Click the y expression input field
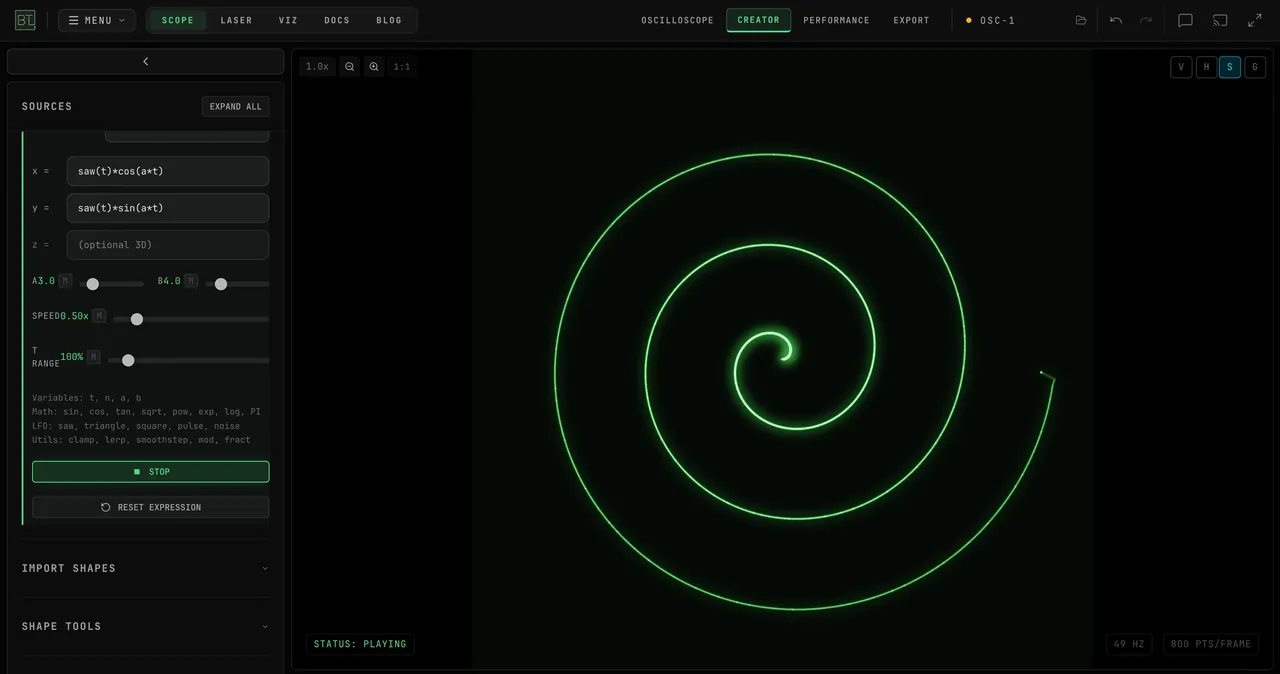Viewport: 1280px width, 674px height. click(168, 208)
